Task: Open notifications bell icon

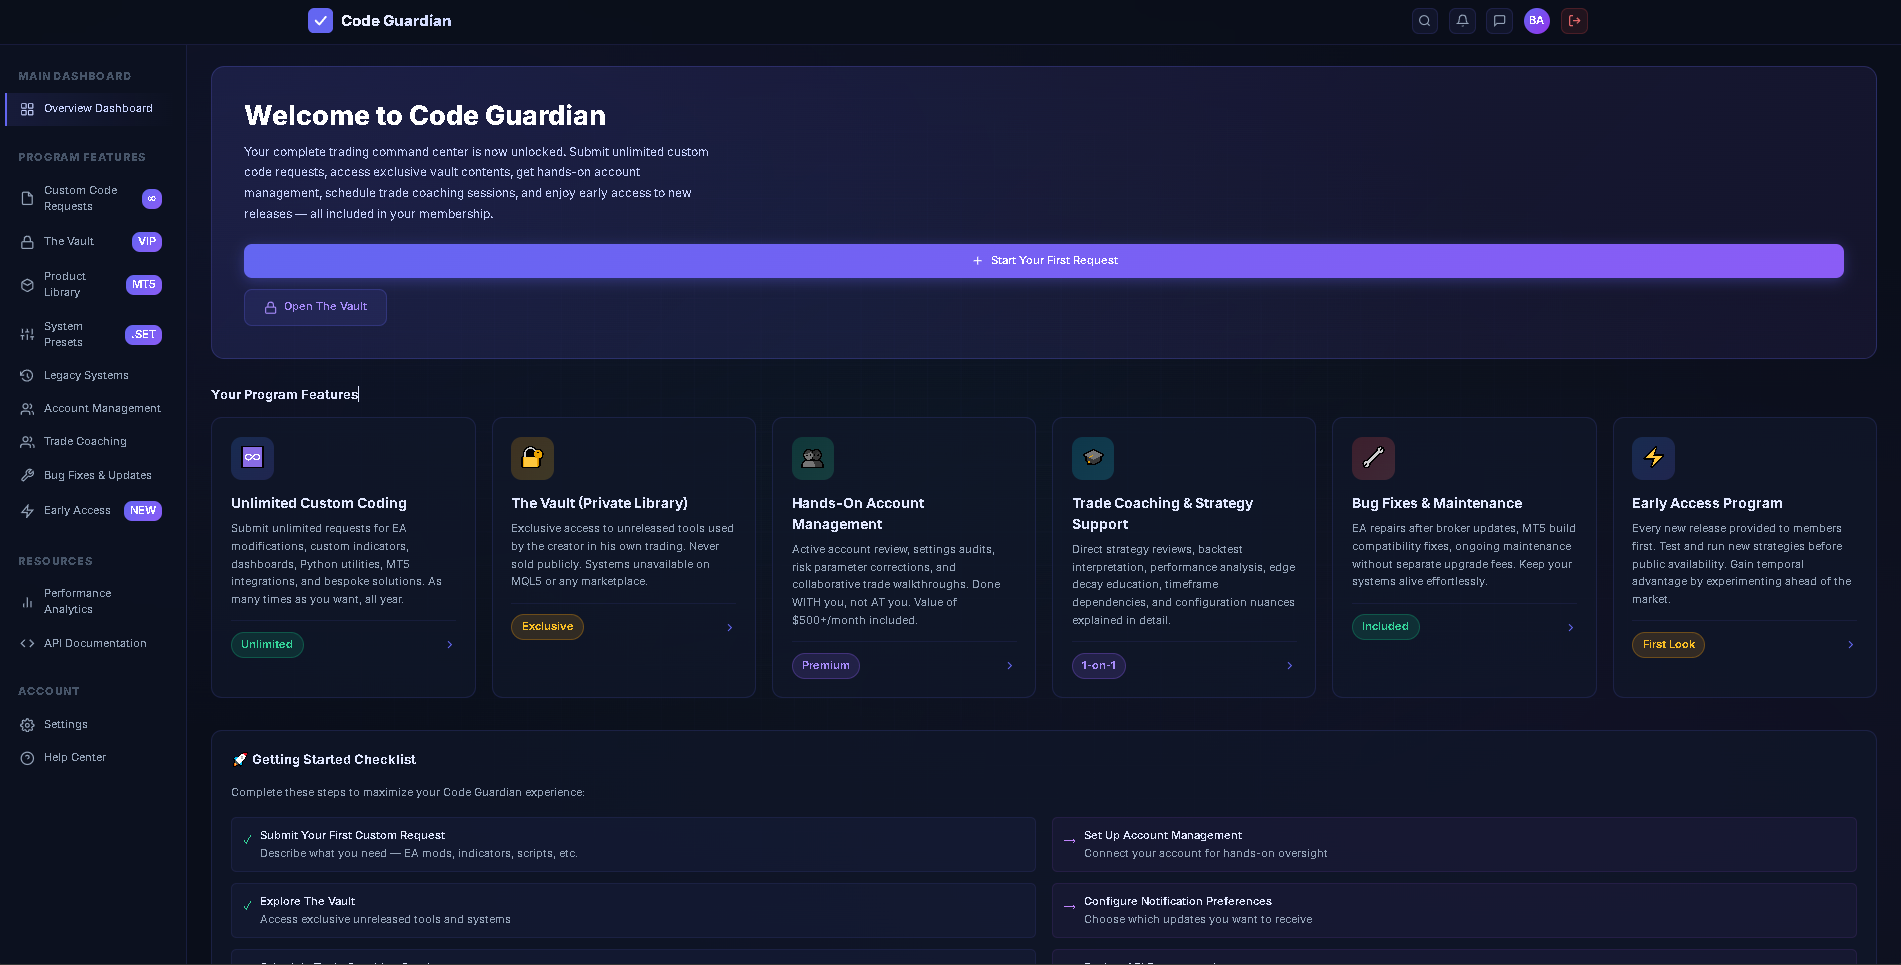Action: [1462, 20]
